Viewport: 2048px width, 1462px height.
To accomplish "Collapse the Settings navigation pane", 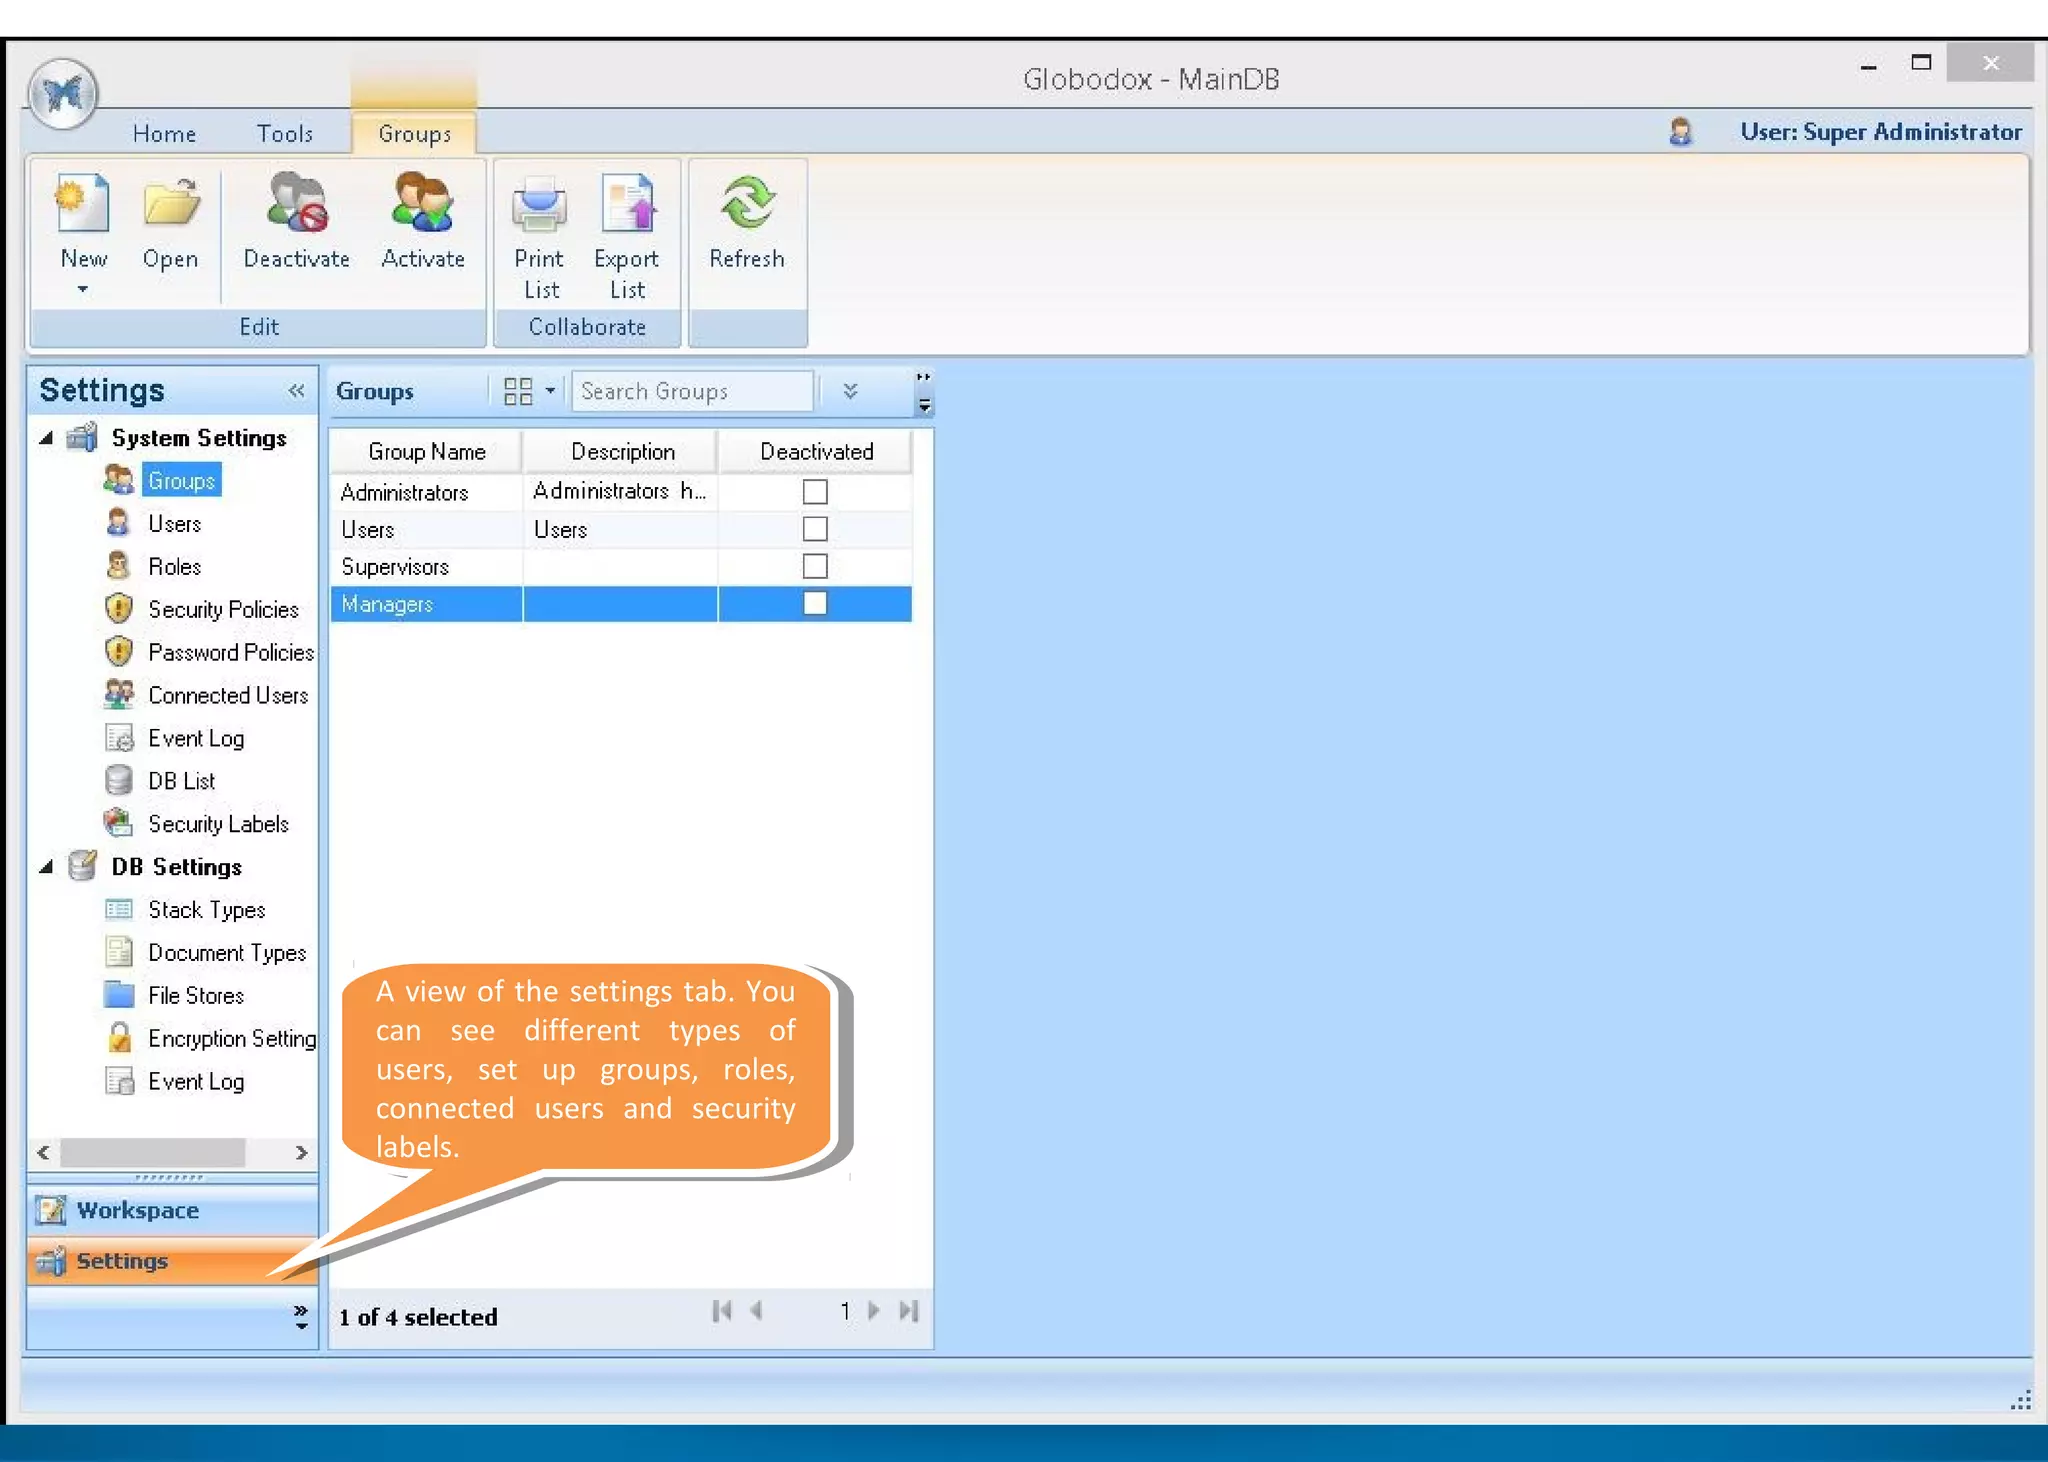I will click(296, 391).
